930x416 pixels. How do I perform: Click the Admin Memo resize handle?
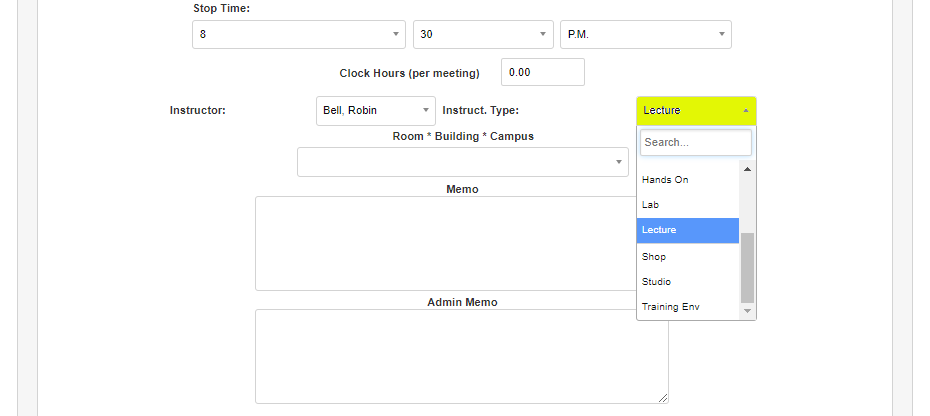point(664,399)
